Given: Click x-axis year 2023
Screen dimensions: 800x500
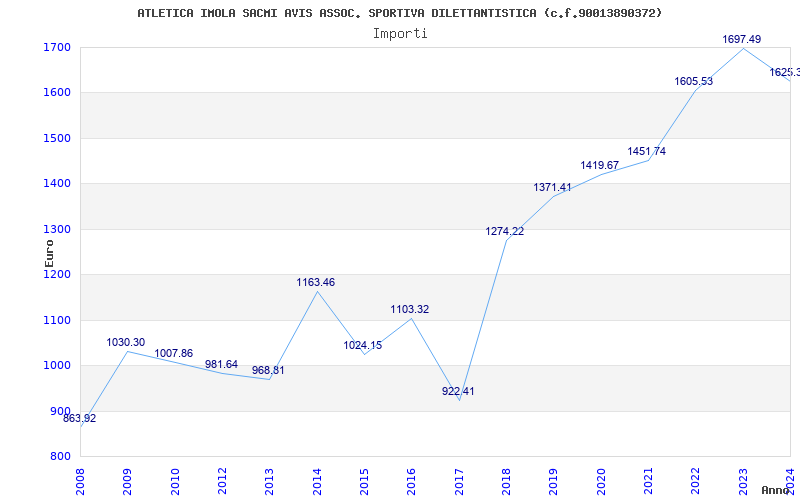Looking at the screenshot, I should click(743, 482).
